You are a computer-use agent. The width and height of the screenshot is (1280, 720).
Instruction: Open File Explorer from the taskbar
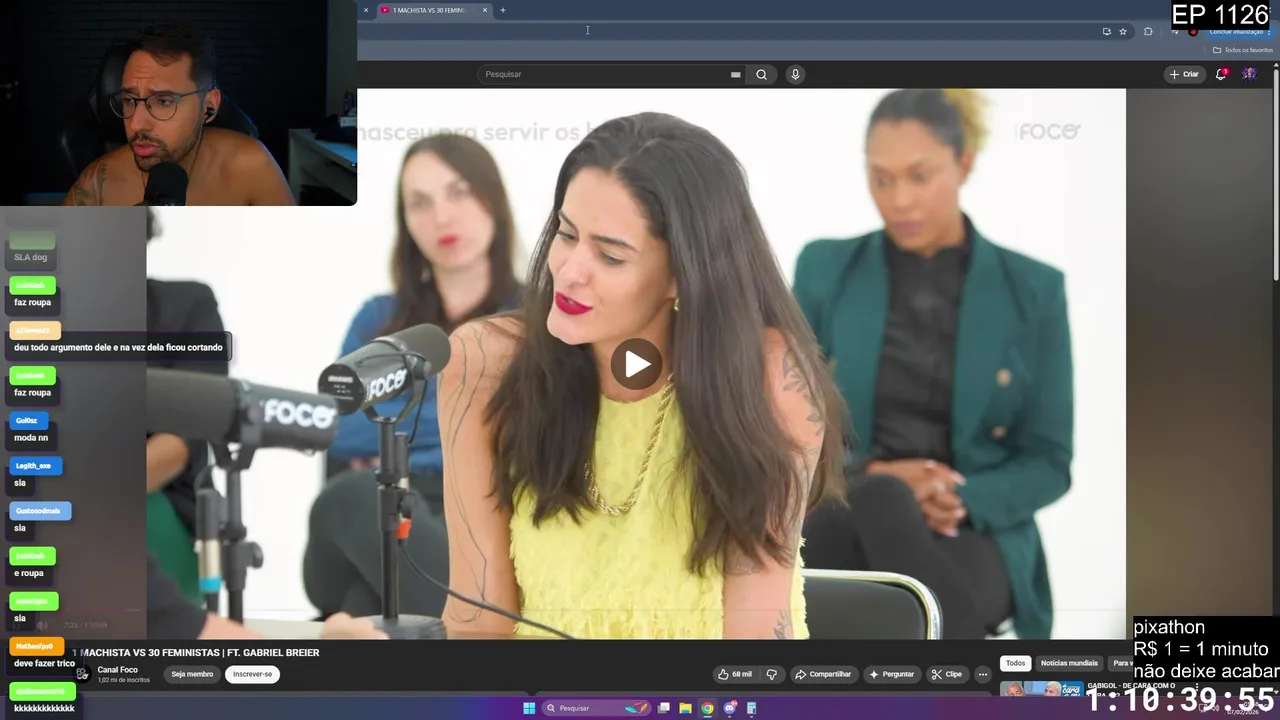click(685, 708)
